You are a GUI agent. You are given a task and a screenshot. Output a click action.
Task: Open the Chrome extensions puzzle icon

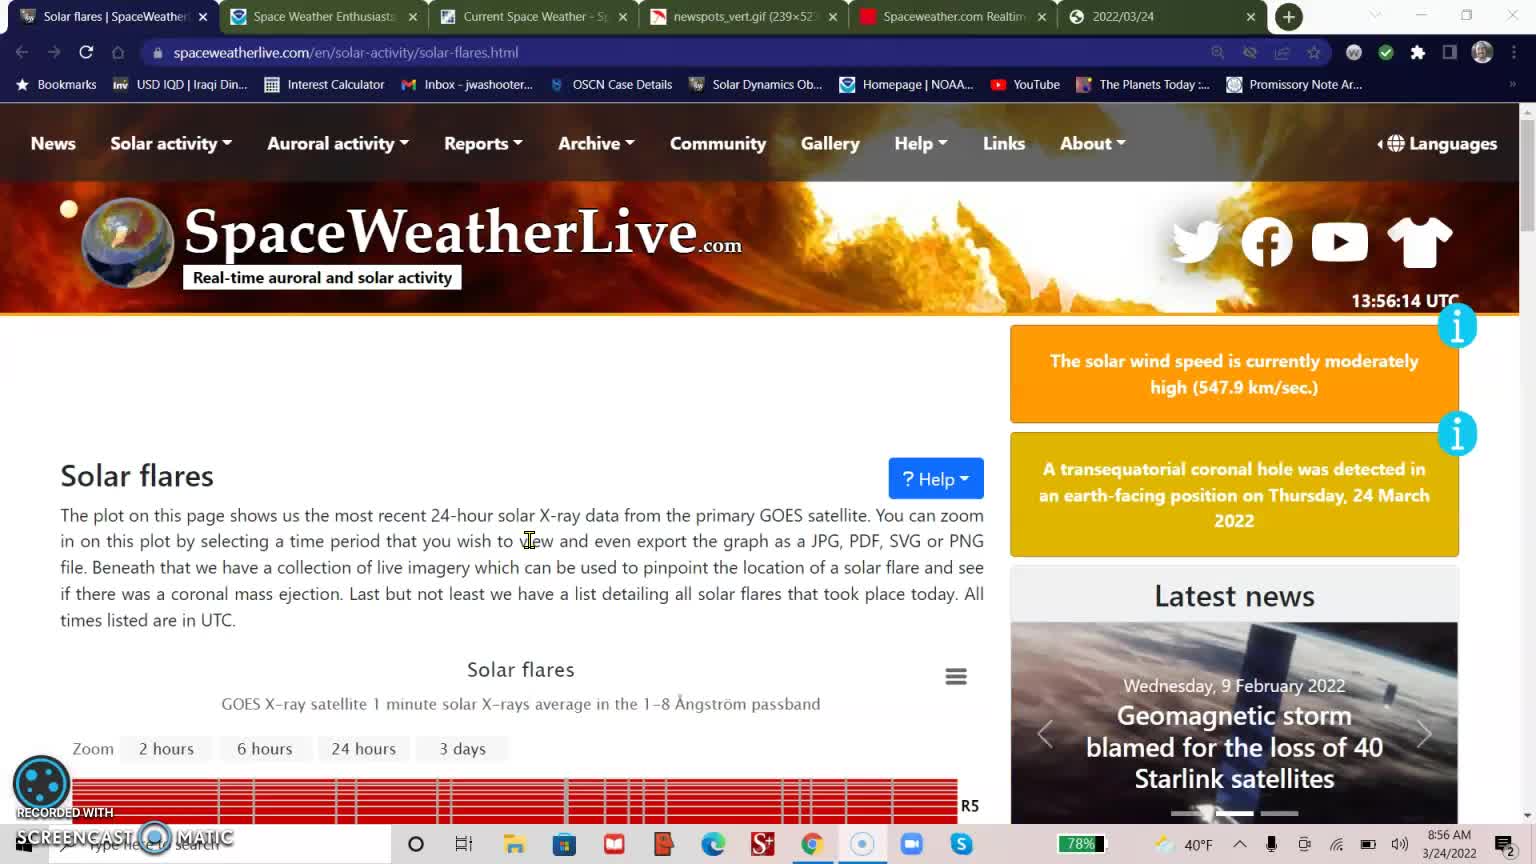click(x=1417, y=52)
